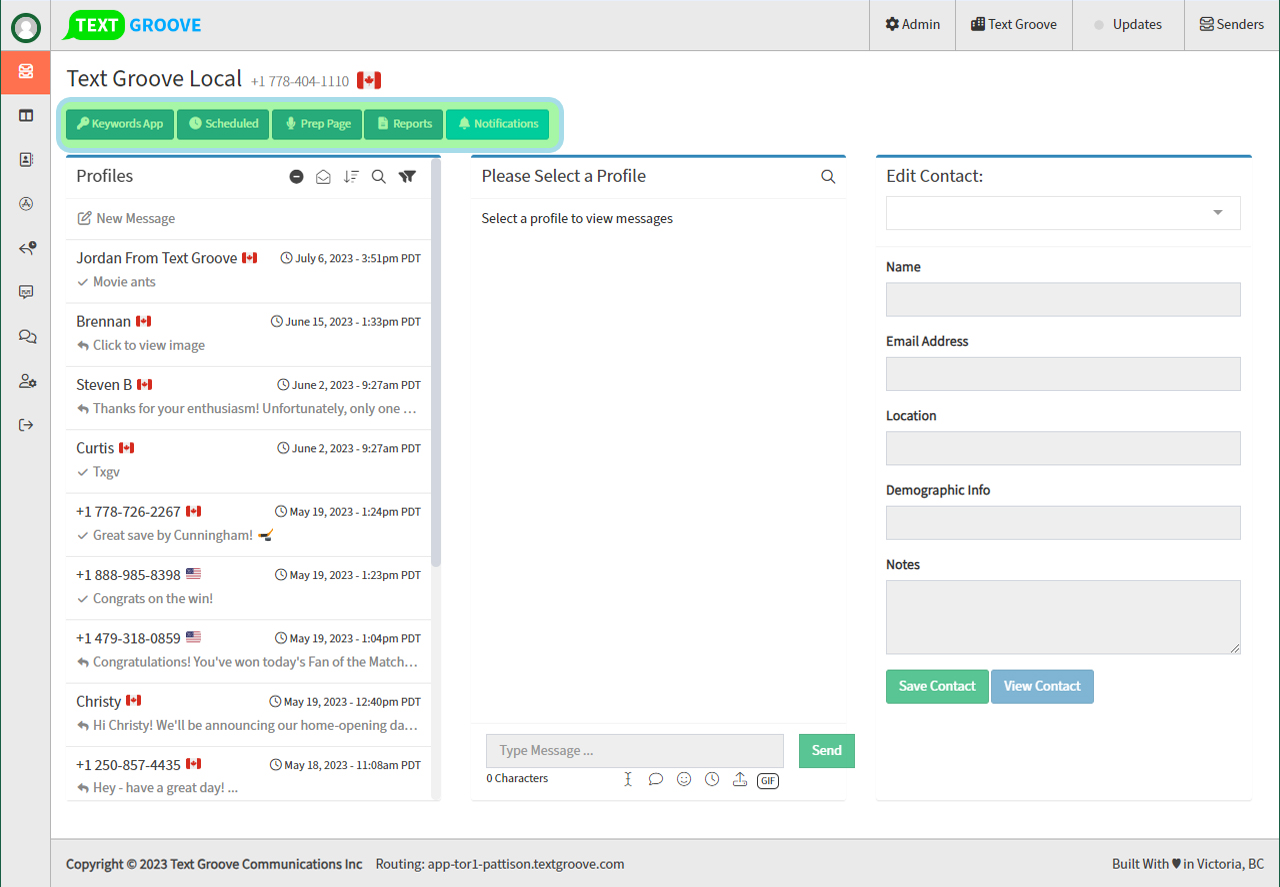Click the Email Address input field
Viewport: 1280px width, 887px height.
pyautogui.click(x=1063, y=374)
